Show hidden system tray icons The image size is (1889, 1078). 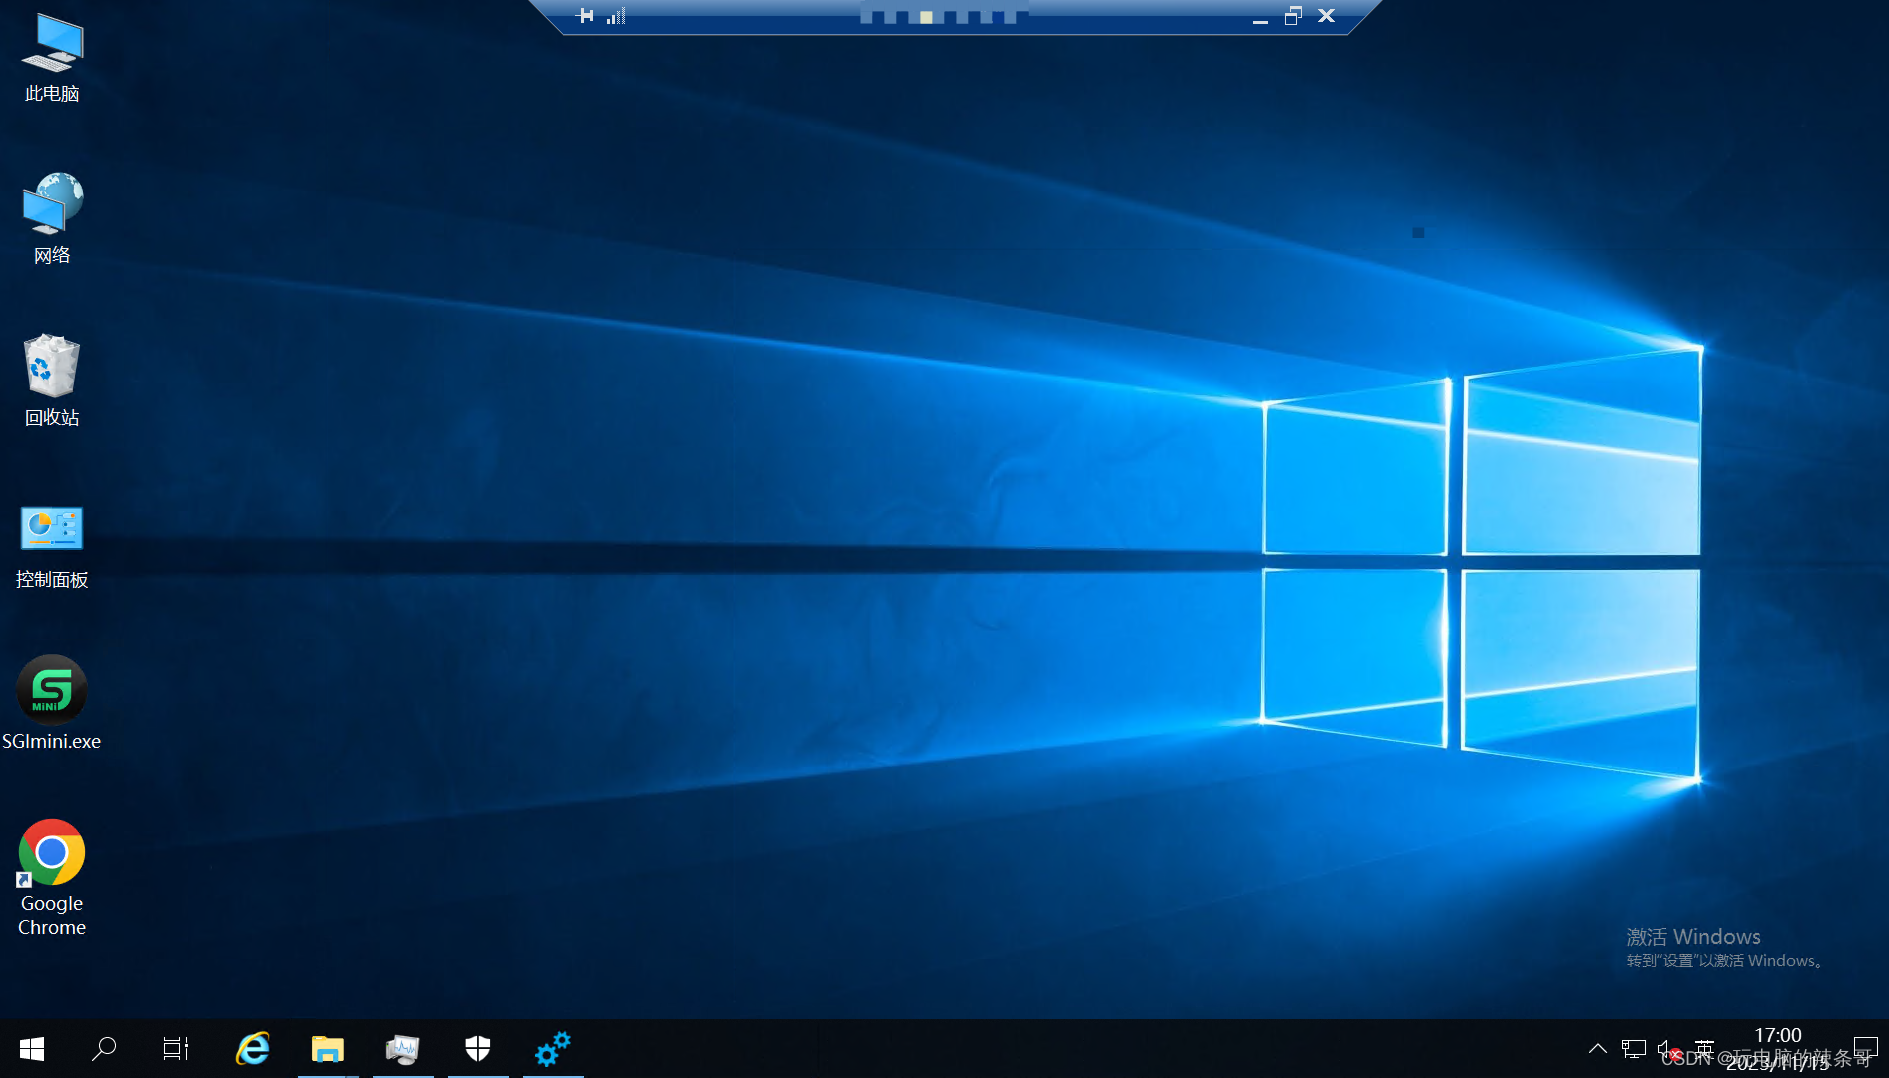(x=1598, y=1049)
